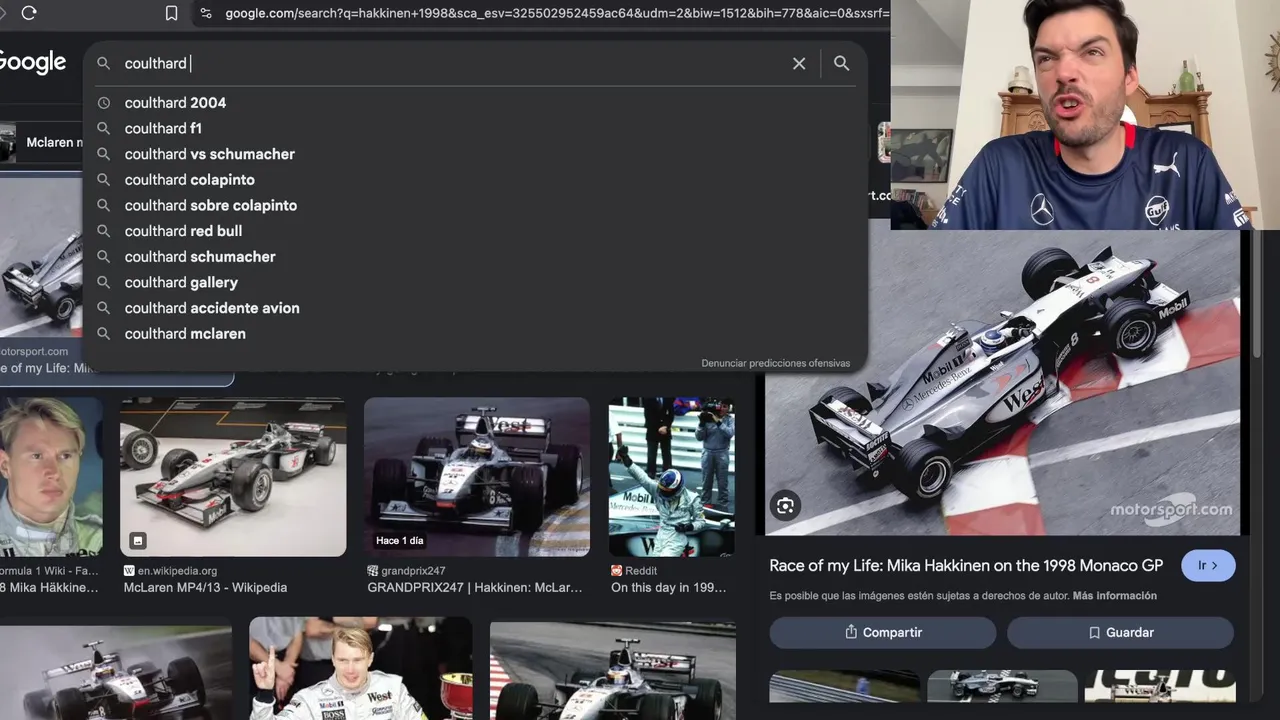1280x720 pixels.
Task: Choose suggestion 'coulthard red bull'
Action: point(475,231)
